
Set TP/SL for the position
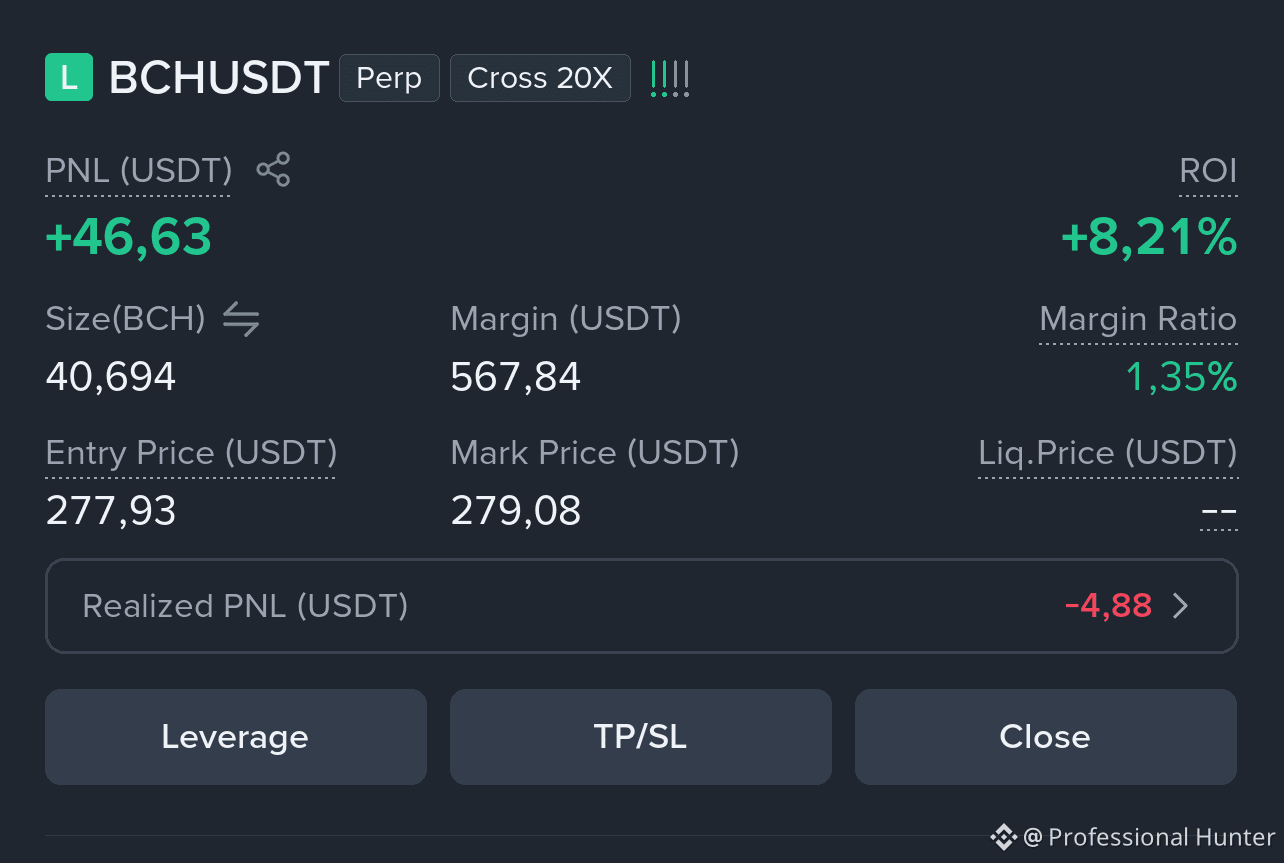pyautogui.click(x=641, y=737)
